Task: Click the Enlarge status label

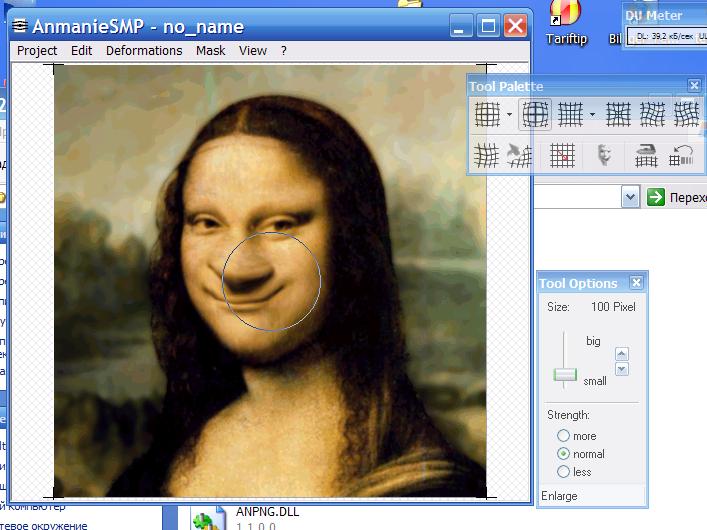Action: (x=559, y=496)
